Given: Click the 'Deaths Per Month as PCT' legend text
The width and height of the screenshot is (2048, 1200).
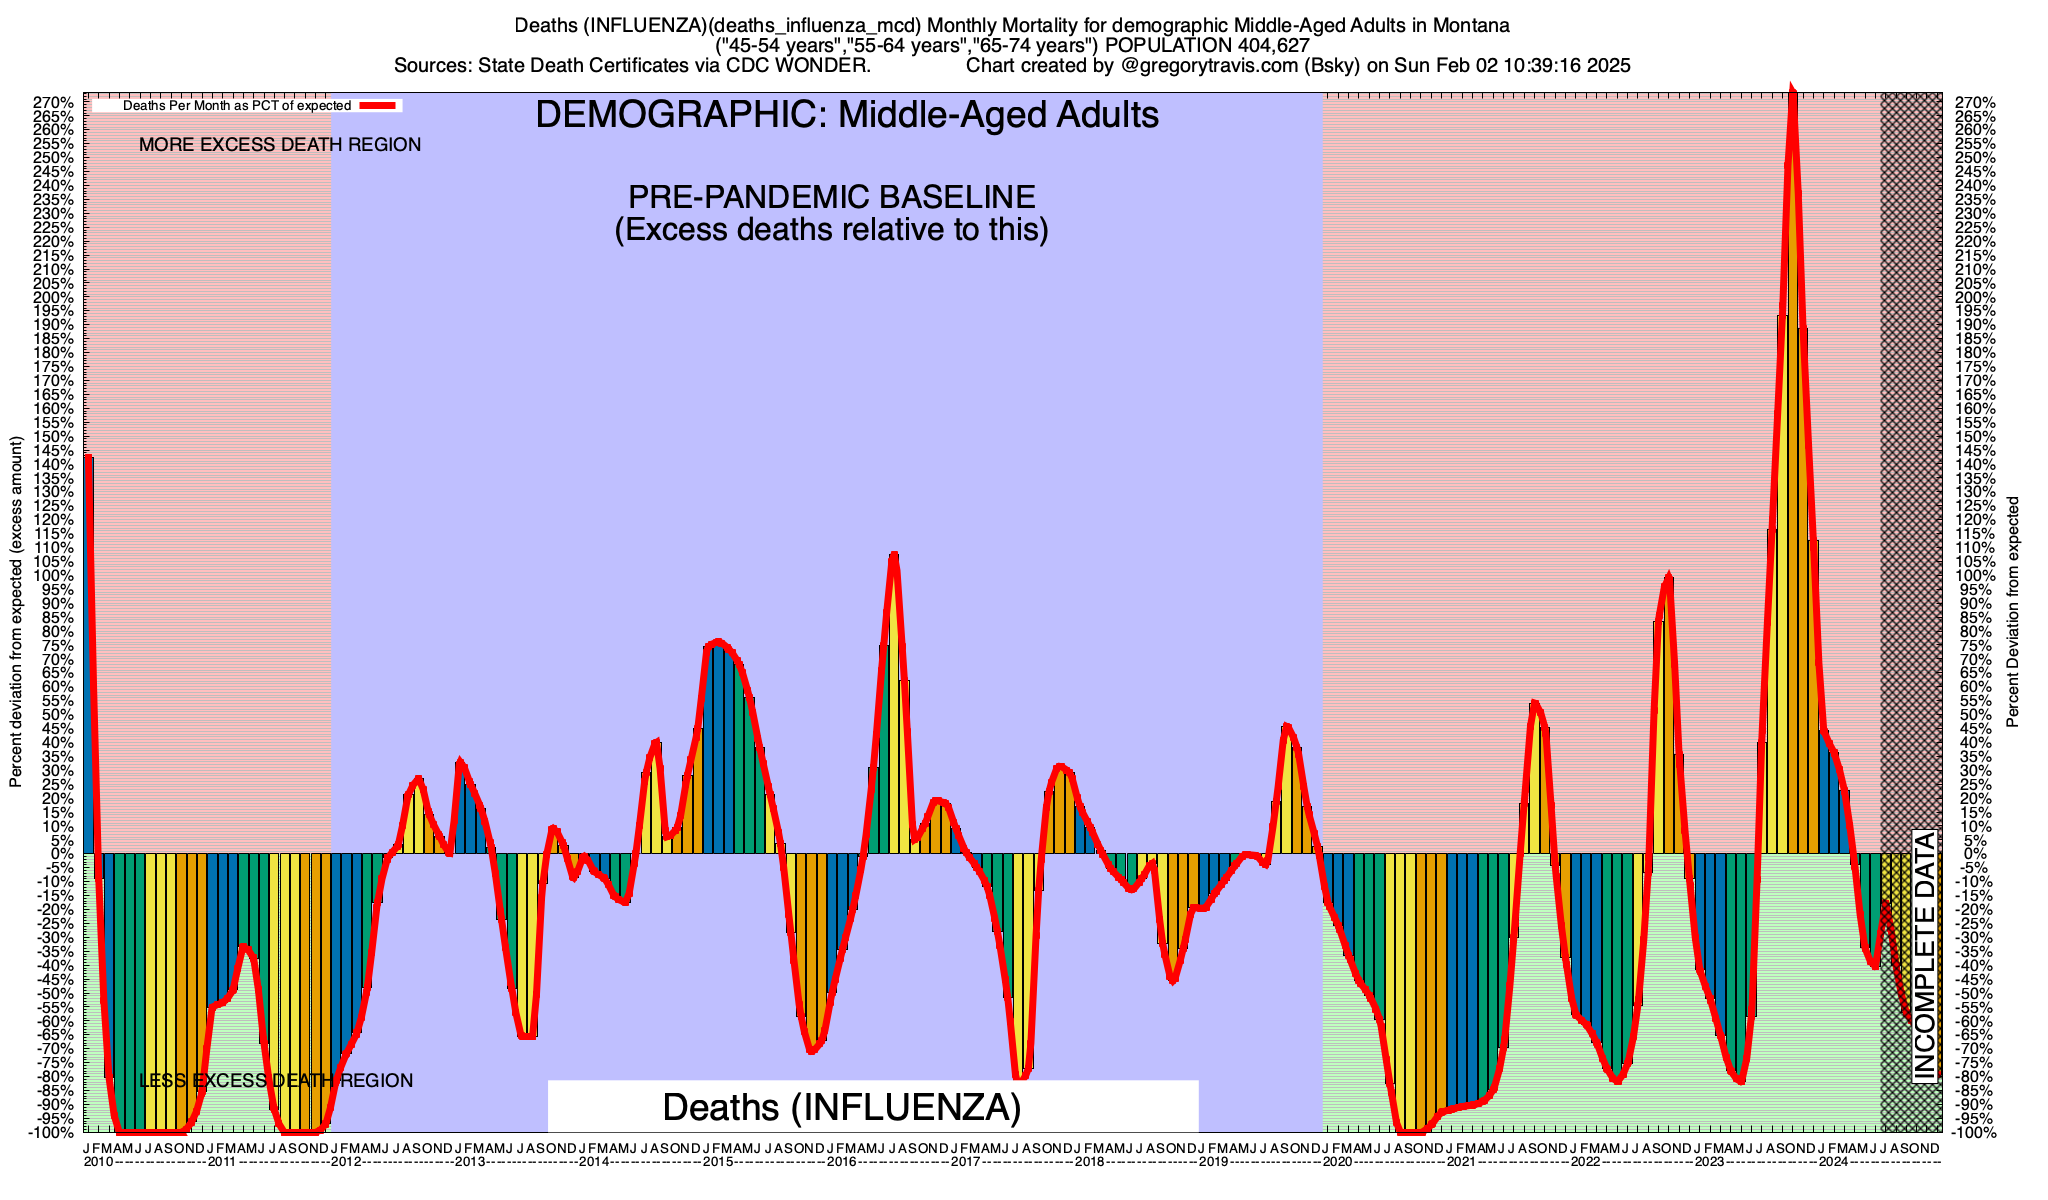Looking at the screenshot, I should 236,105.
